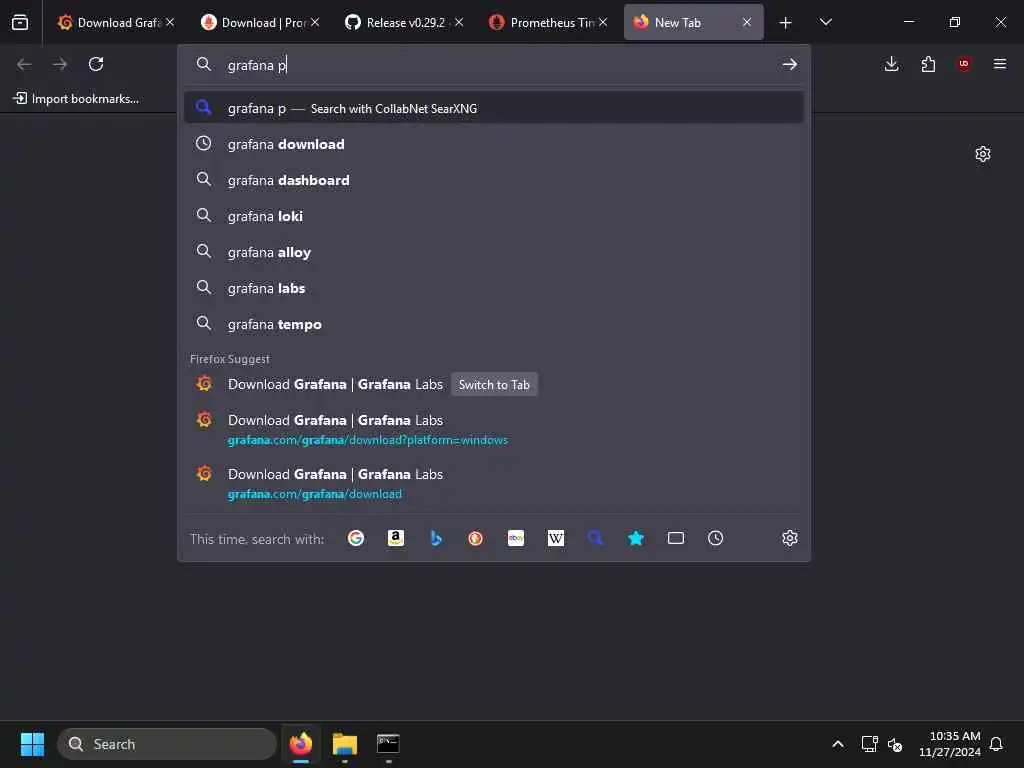
Task: Close the Download Grafana tab
Action: (170, 22)
